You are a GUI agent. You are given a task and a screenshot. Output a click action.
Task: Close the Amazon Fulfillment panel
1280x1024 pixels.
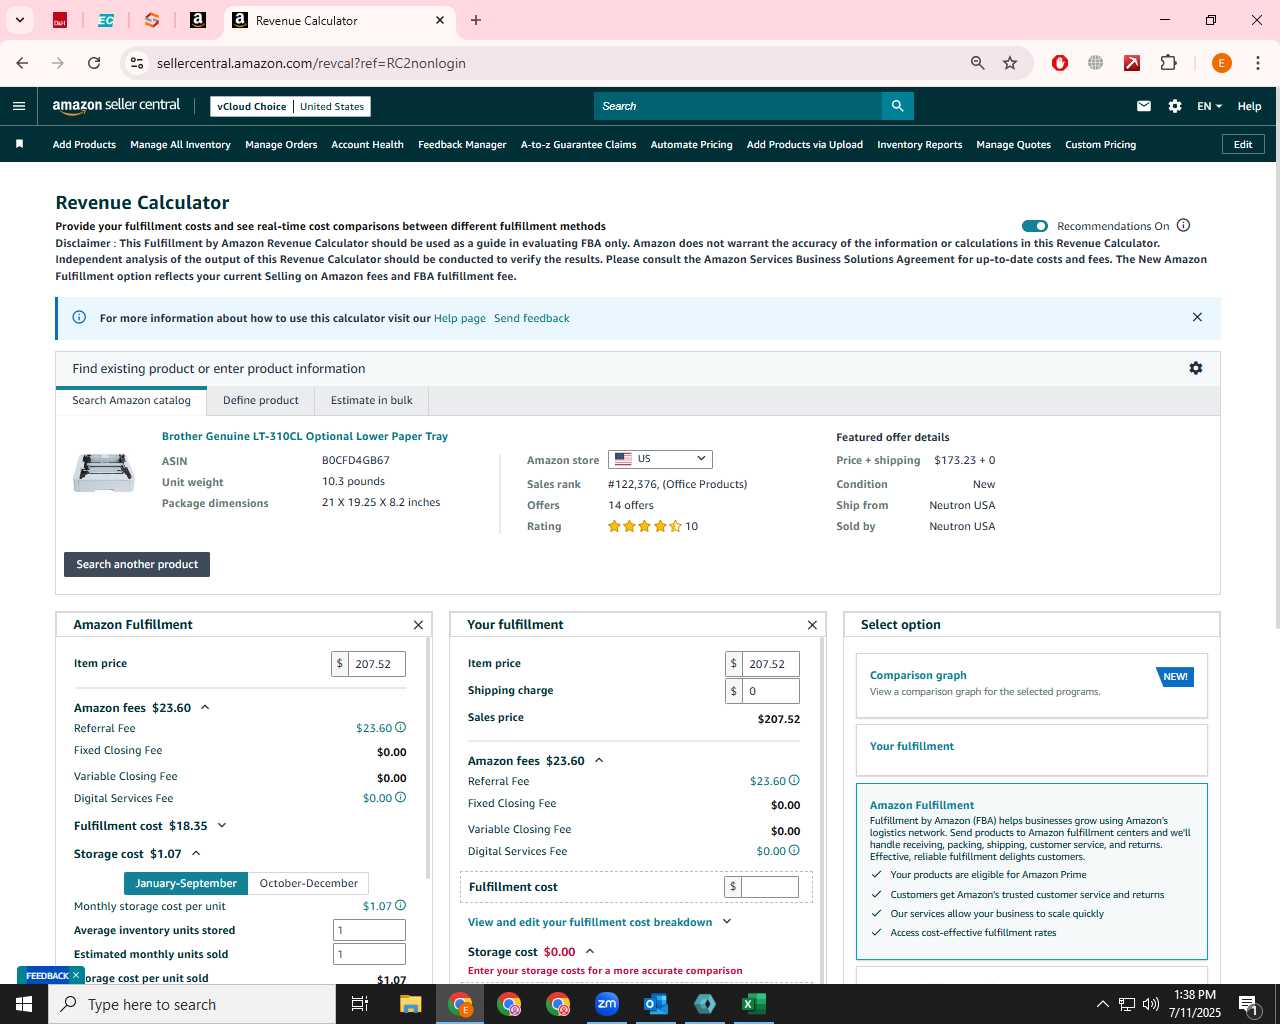418,625
